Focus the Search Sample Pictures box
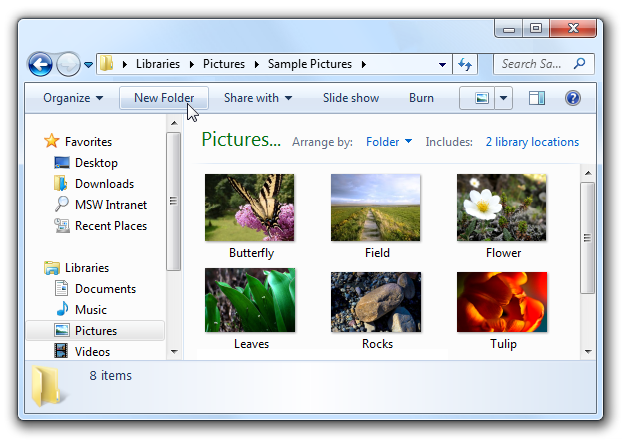 (x=543, y=64)
